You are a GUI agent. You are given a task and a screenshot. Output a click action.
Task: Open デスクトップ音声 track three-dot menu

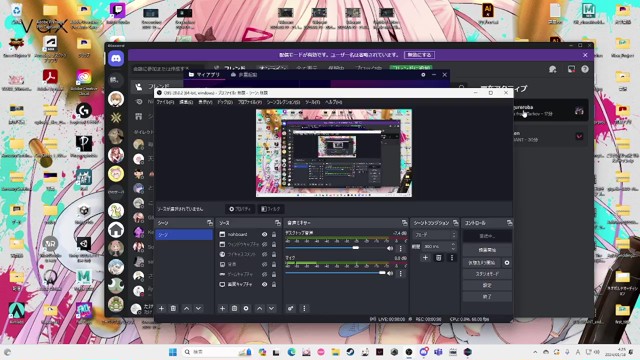point(400,248)
